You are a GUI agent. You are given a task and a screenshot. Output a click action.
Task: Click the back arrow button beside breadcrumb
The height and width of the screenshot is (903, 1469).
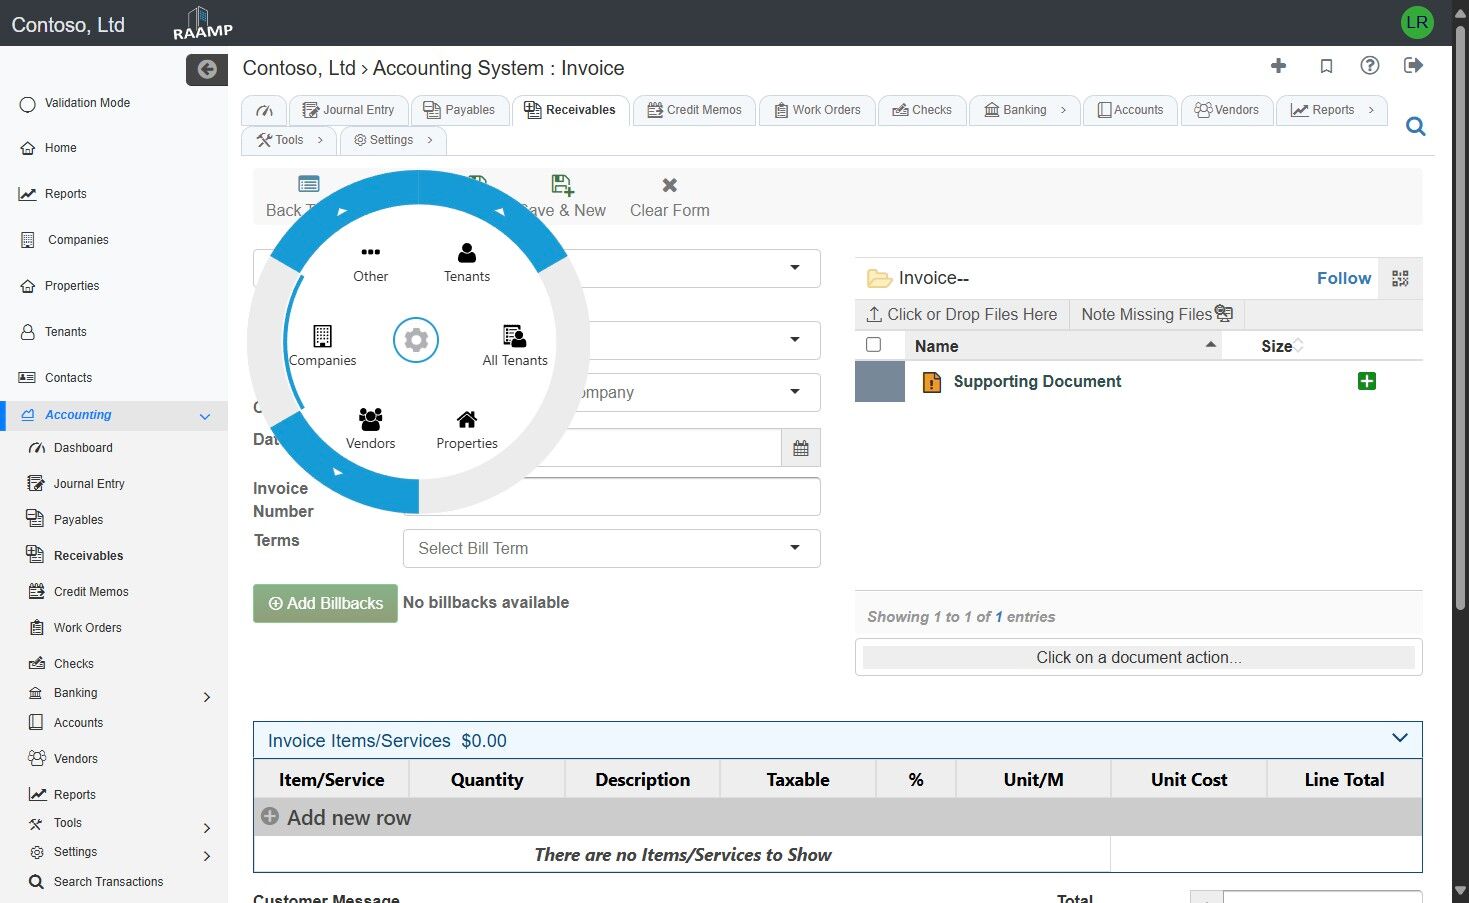click(x=207, y=69)
